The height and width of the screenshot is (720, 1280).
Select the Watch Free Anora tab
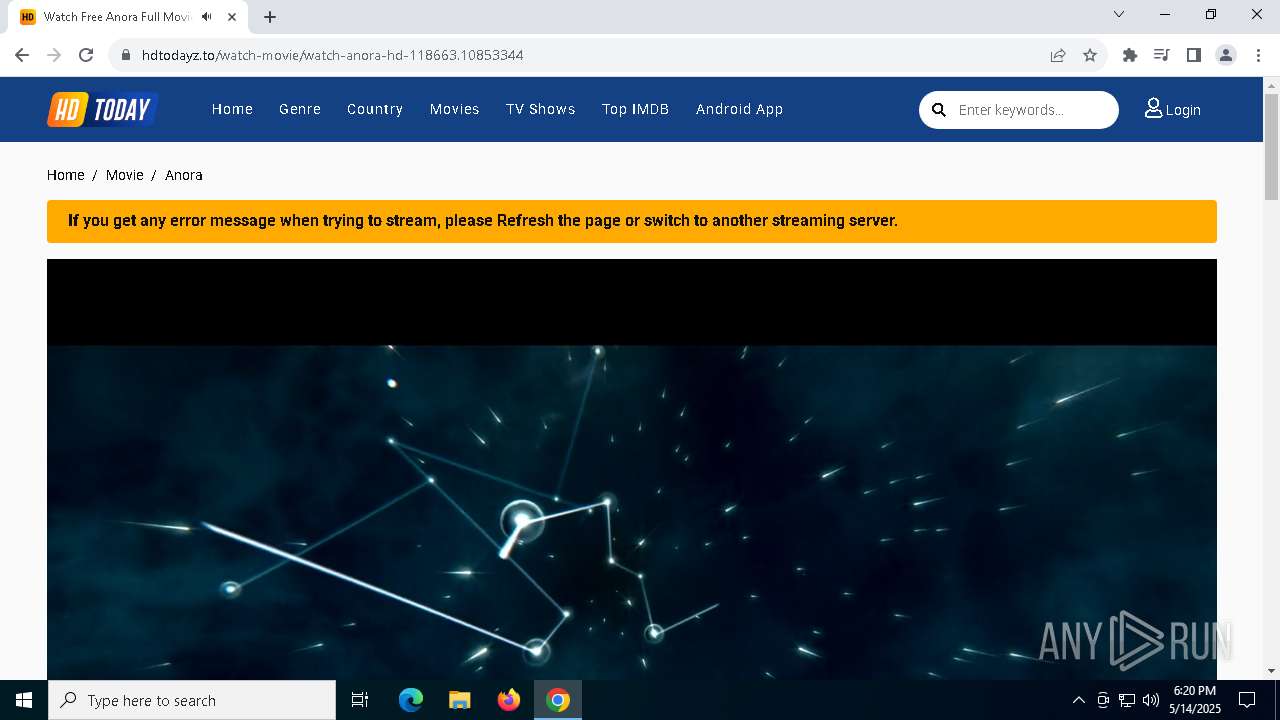128,17
